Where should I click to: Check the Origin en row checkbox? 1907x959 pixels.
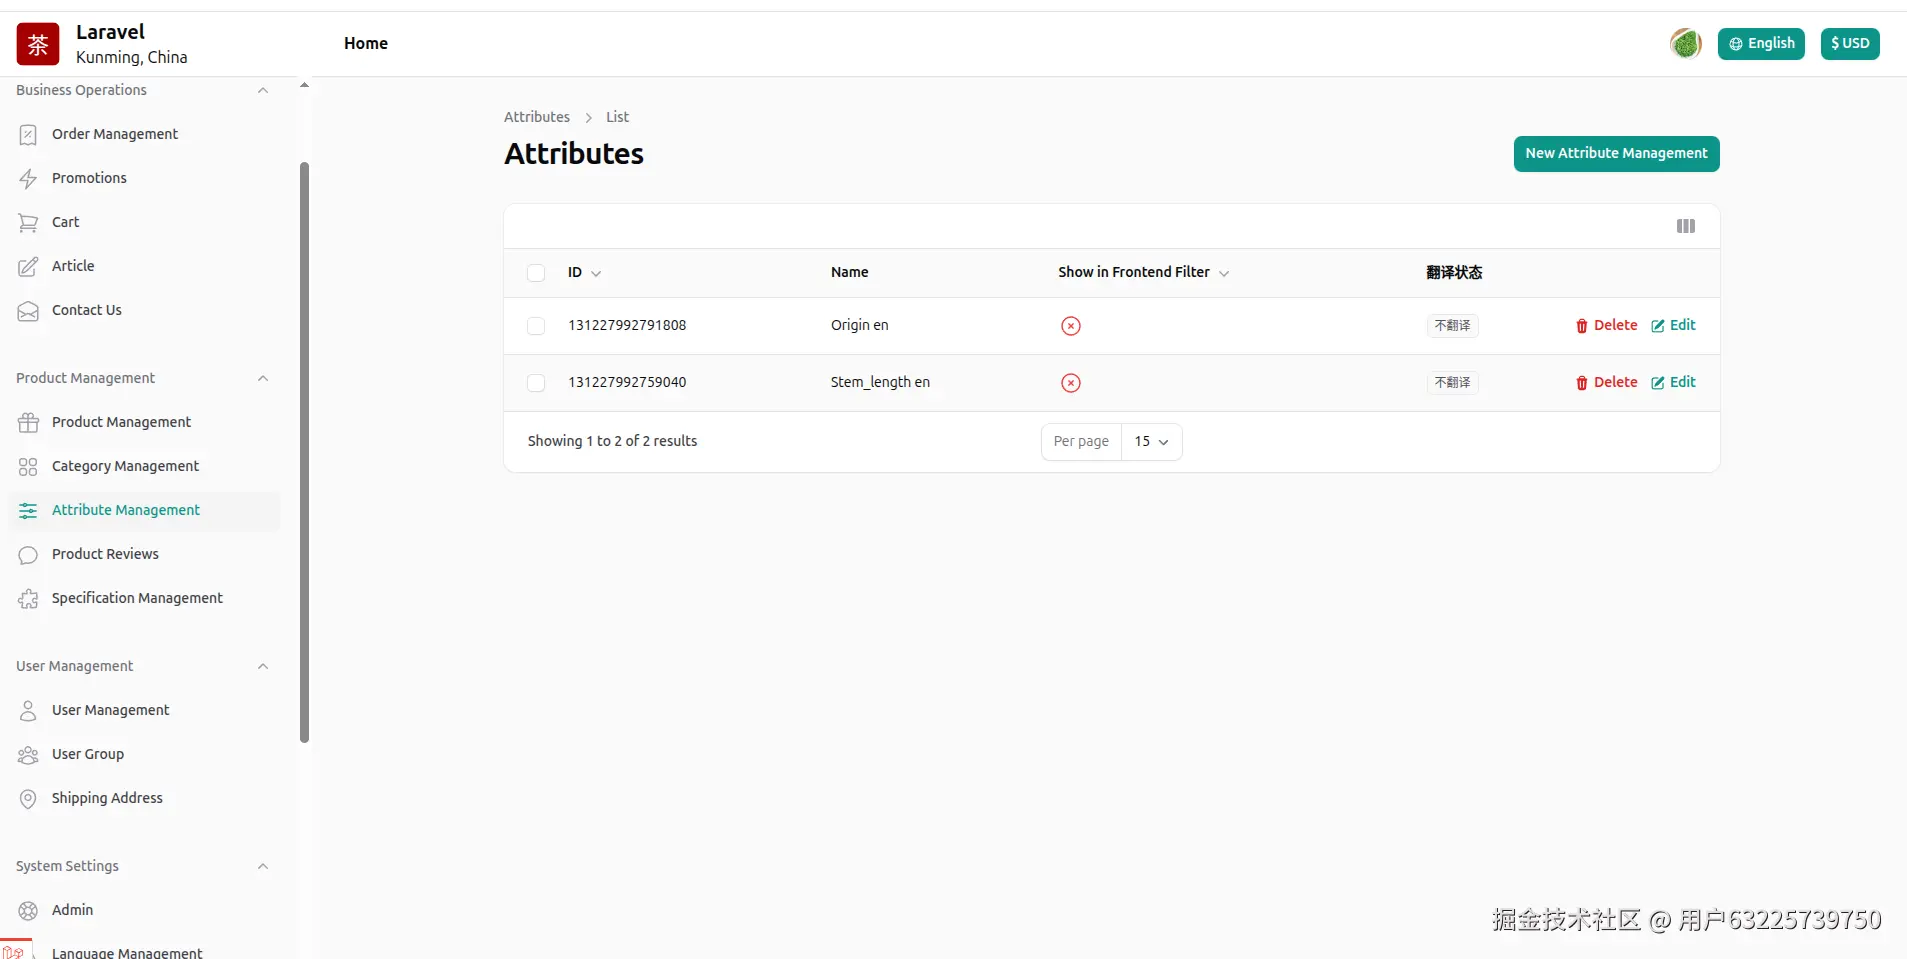(536, 326)
